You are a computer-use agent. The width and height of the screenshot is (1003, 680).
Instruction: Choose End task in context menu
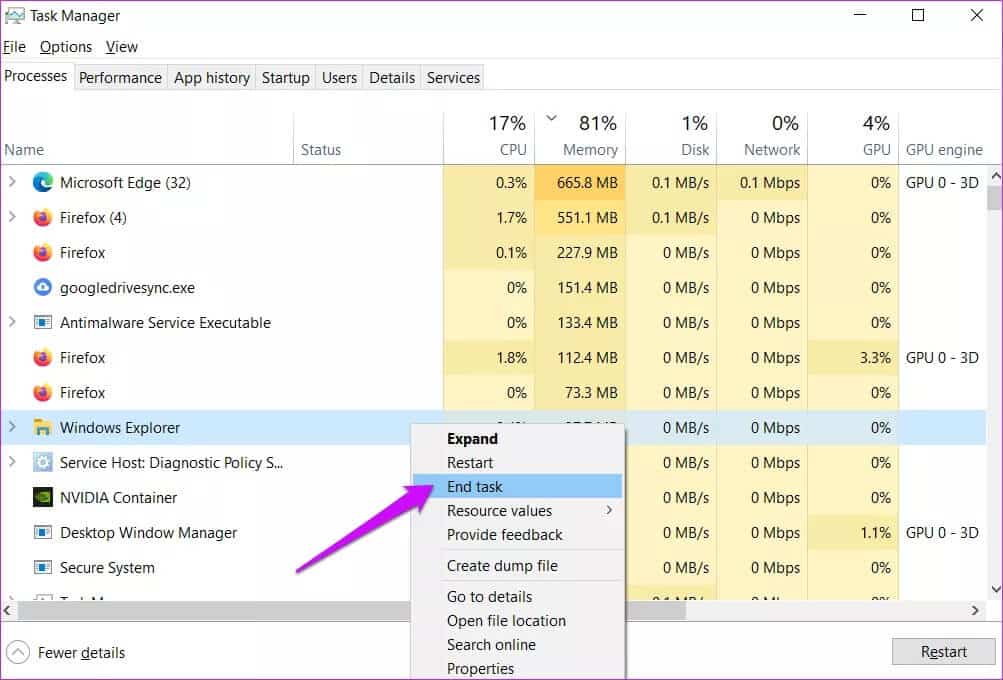(517, 486)
